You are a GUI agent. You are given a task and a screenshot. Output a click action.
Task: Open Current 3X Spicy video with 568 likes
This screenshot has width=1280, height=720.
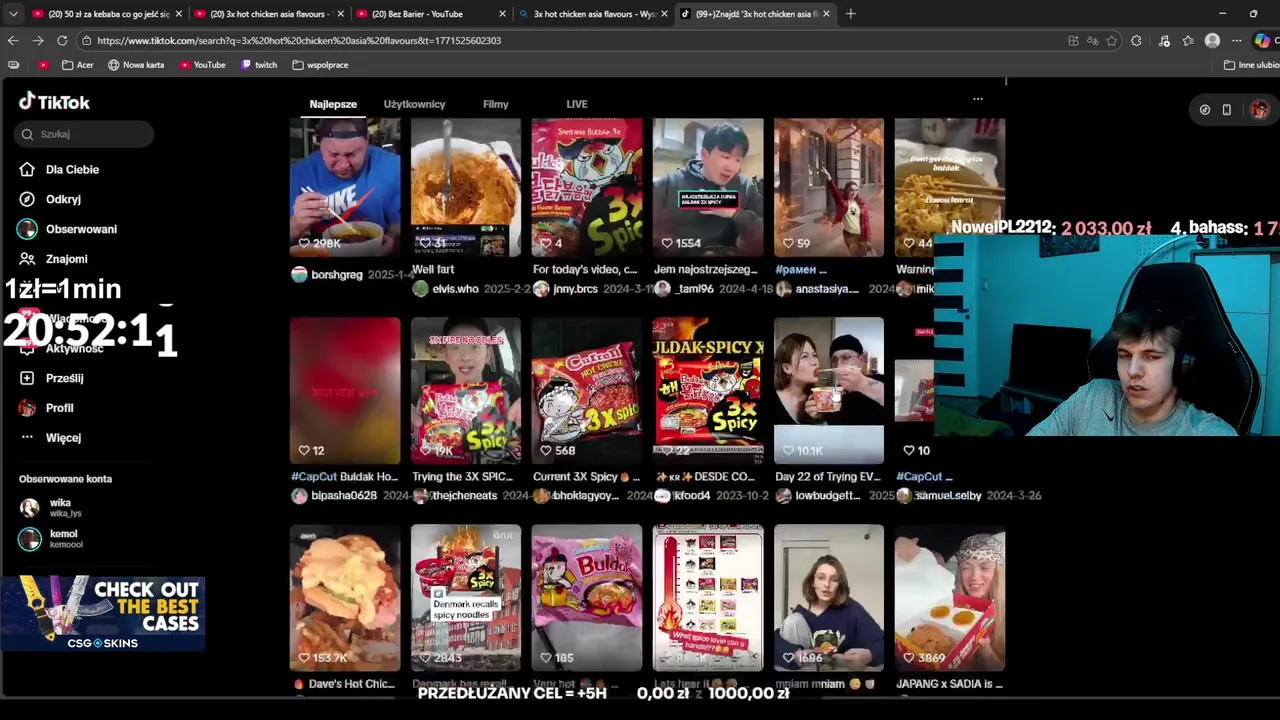tap(587, 391)
